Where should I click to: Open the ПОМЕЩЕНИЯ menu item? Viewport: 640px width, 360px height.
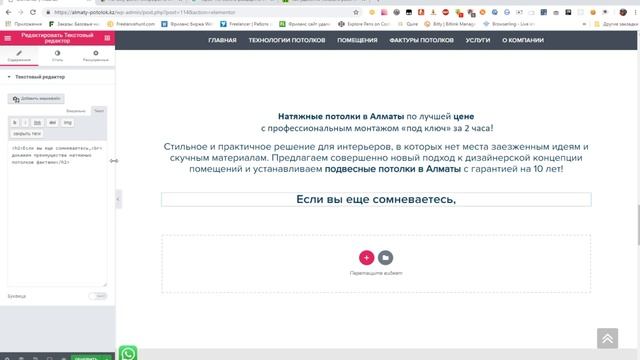tap(357, 40)
